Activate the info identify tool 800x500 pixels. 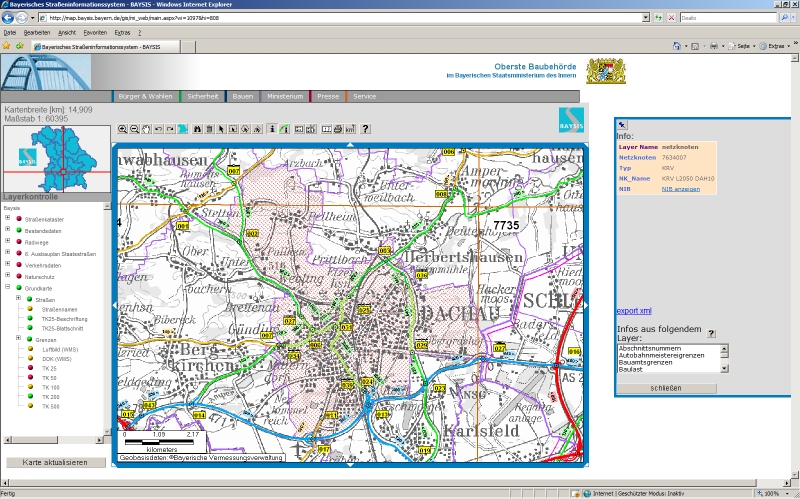[272, 129]
